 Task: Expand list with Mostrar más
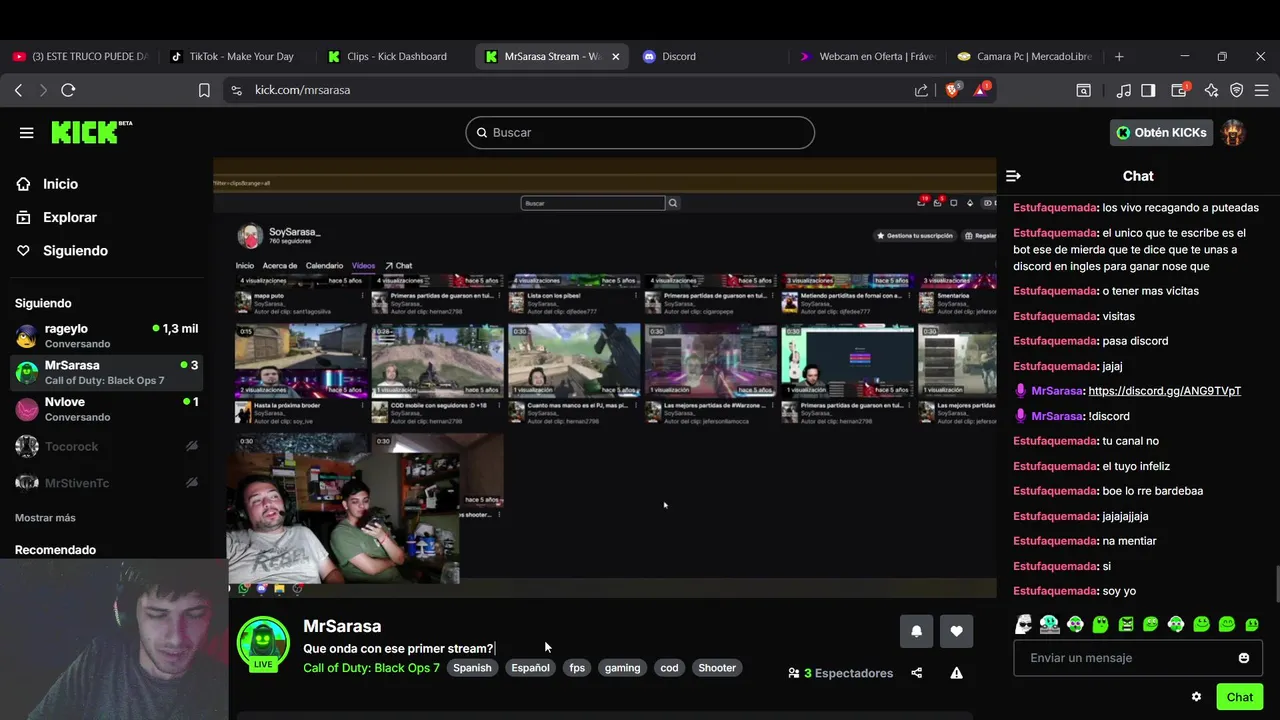coord(45,518)
